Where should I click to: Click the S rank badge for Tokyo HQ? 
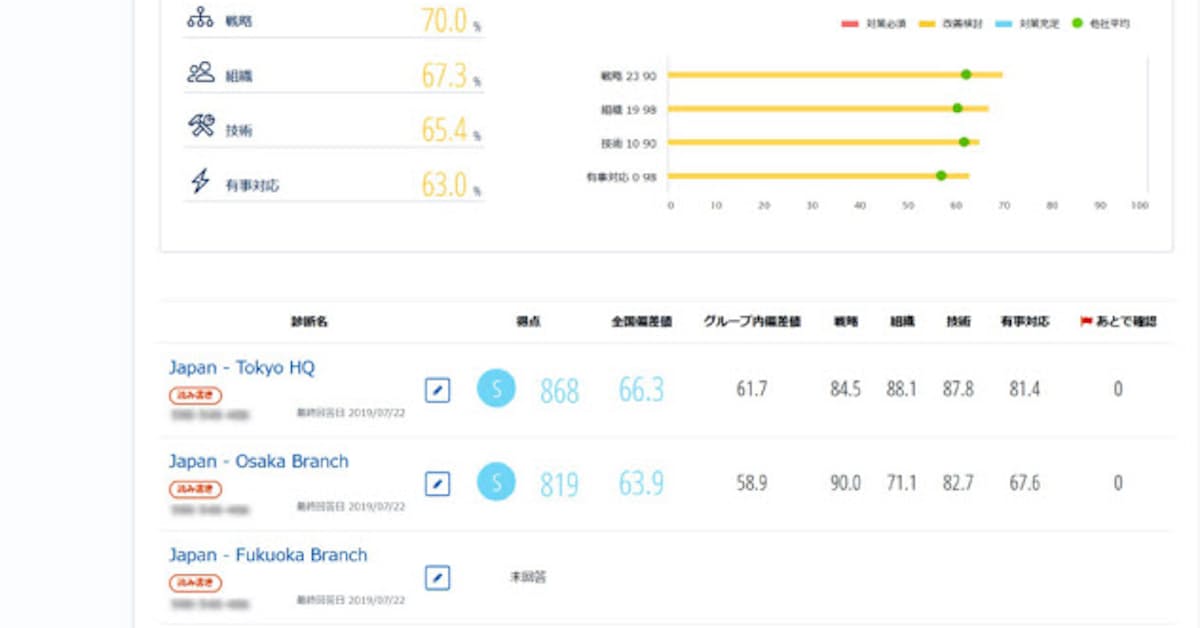pyautogui.click(x=496, y=388)
